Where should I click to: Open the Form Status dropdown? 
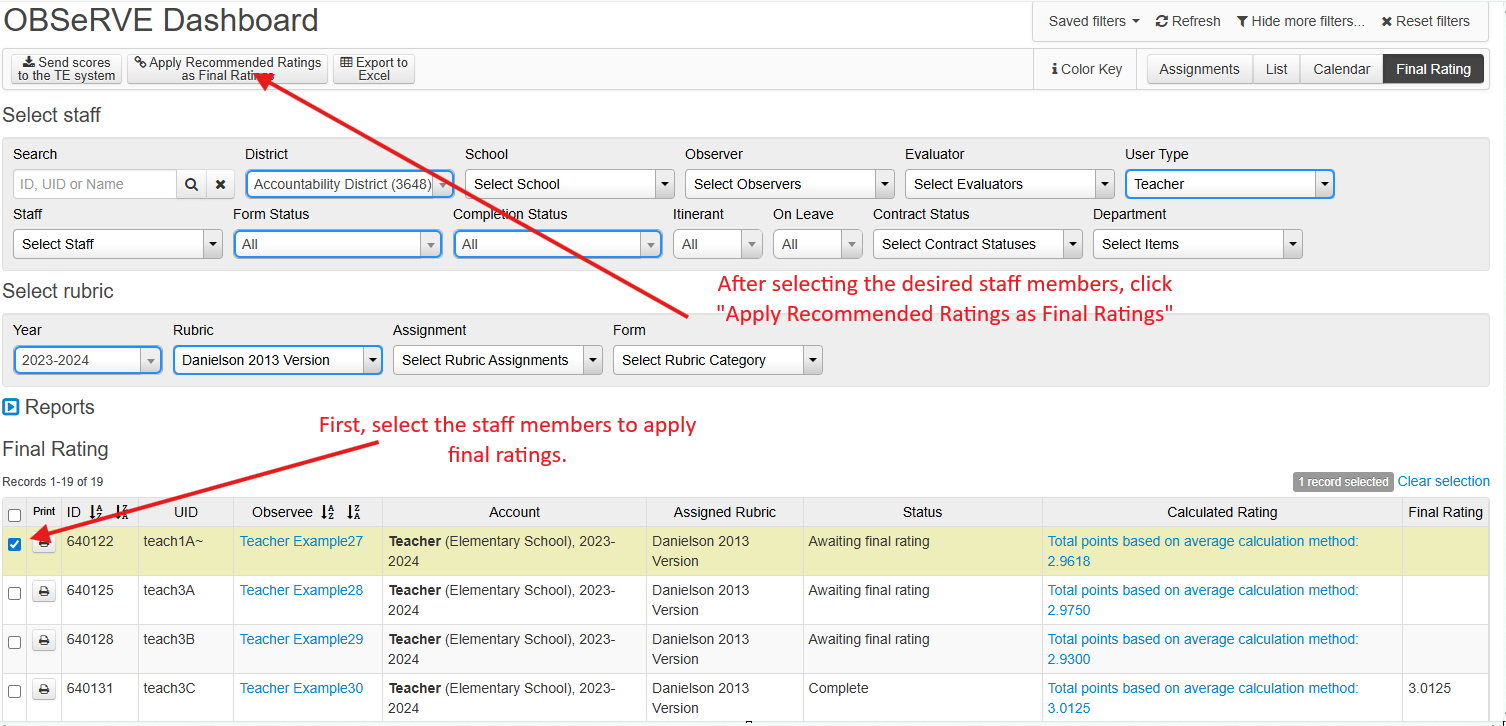[337, 244]
